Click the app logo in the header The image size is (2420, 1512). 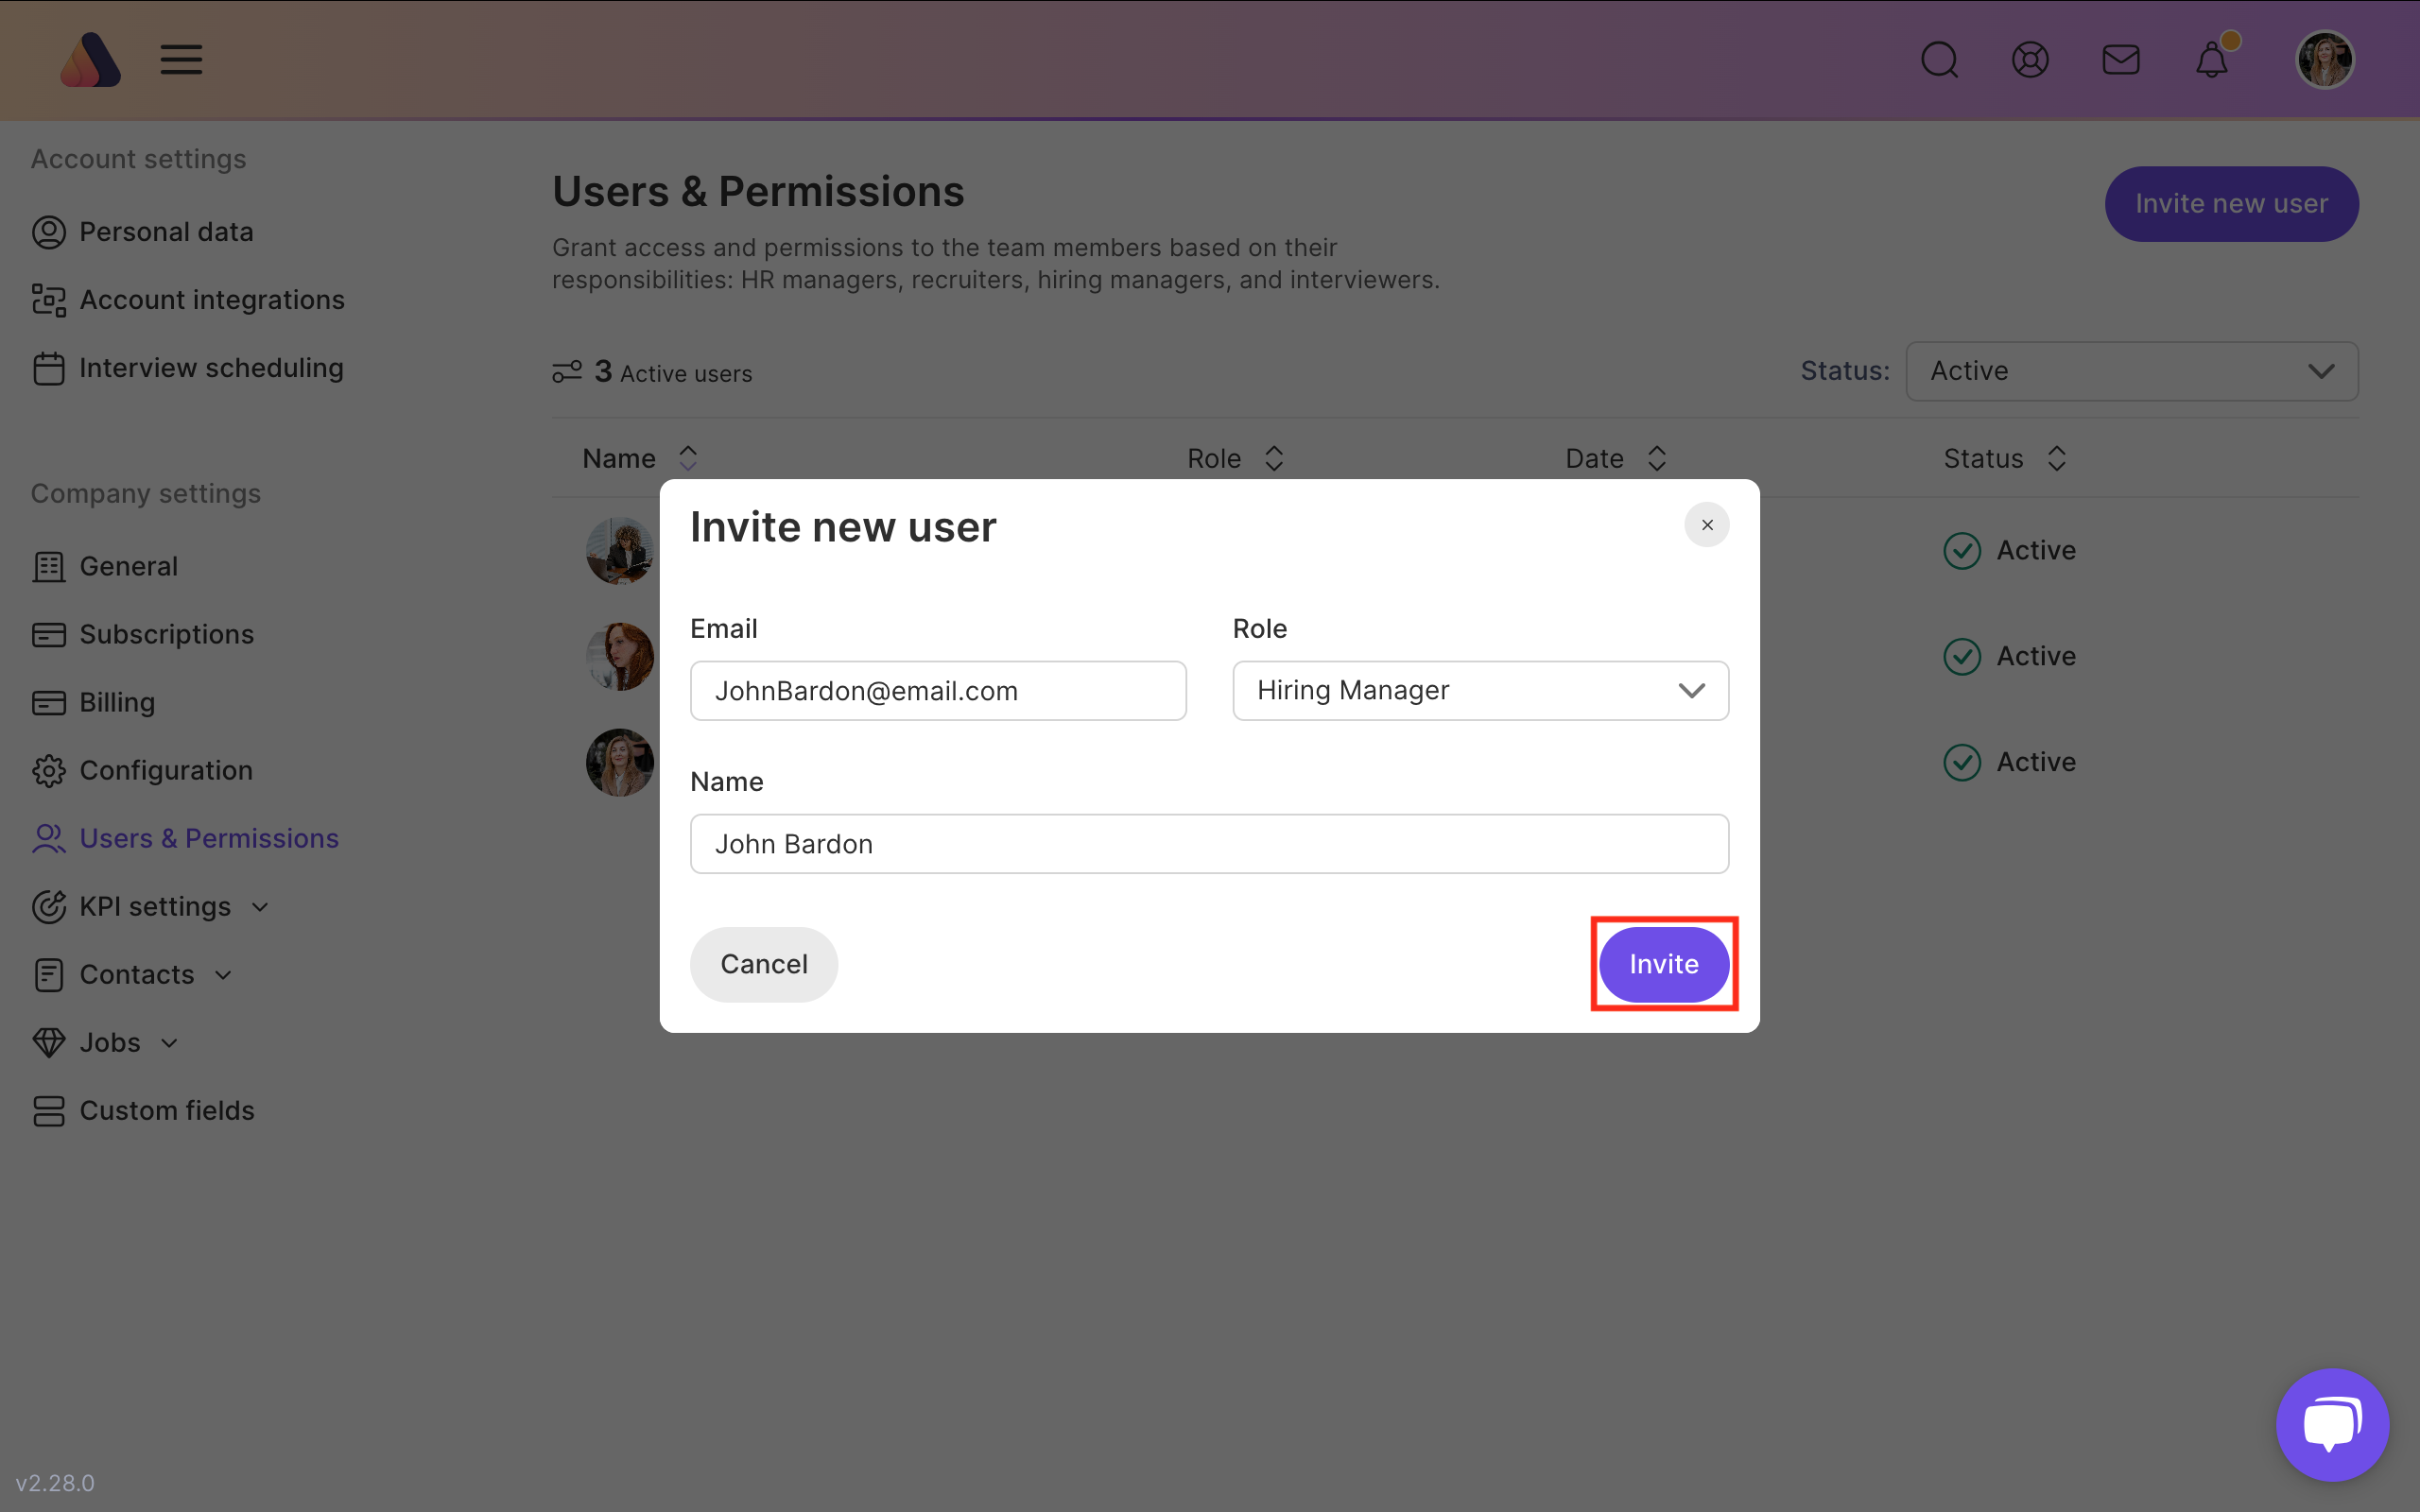click(x=90, y=60)
